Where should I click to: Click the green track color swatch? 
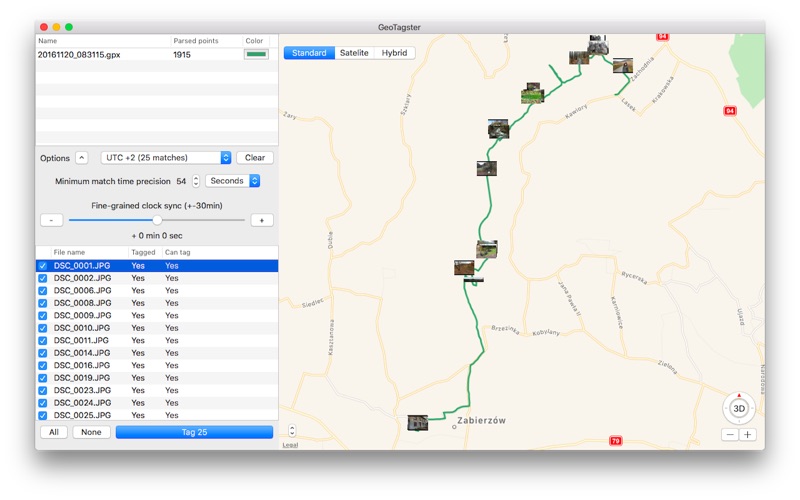256,54
